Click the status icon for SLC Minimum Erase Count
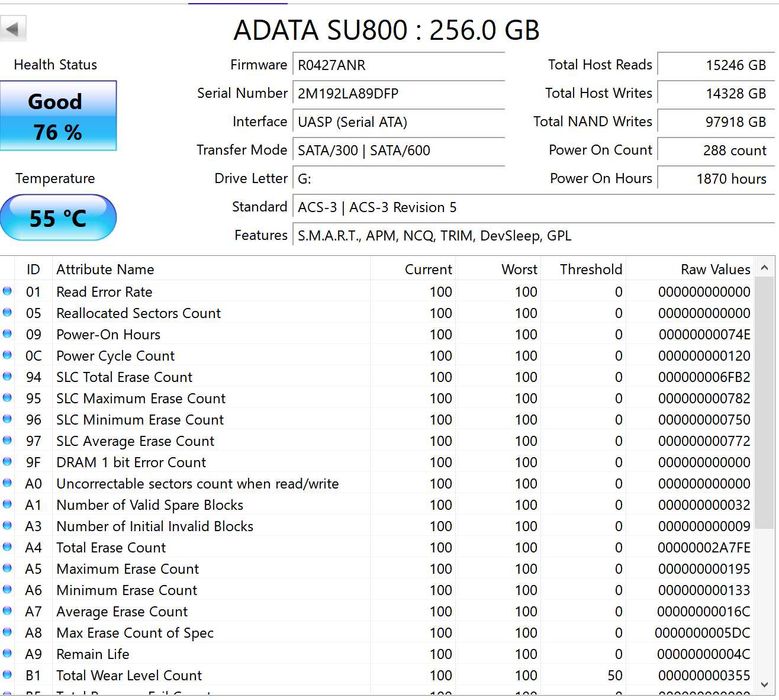 (7, 419)
